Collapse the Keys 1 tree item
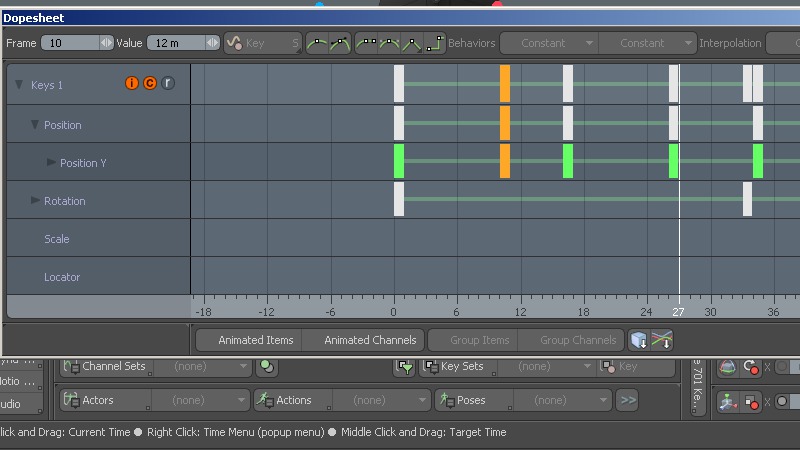 (18, 85)
